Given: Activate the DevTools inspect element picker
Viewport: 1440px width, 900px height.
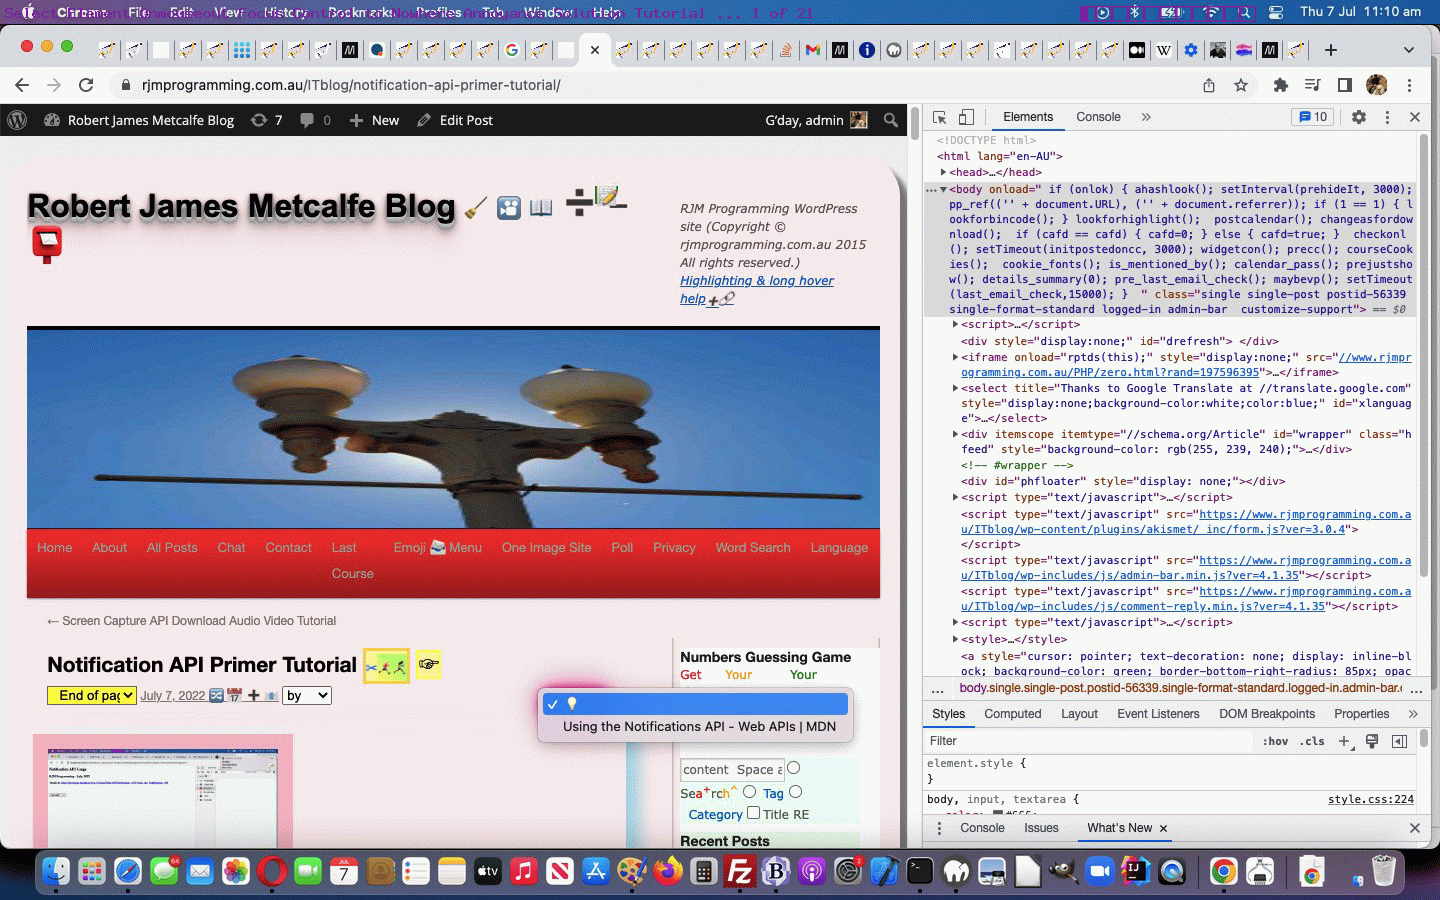Looking at the screenshot, I should click(939, 117).
